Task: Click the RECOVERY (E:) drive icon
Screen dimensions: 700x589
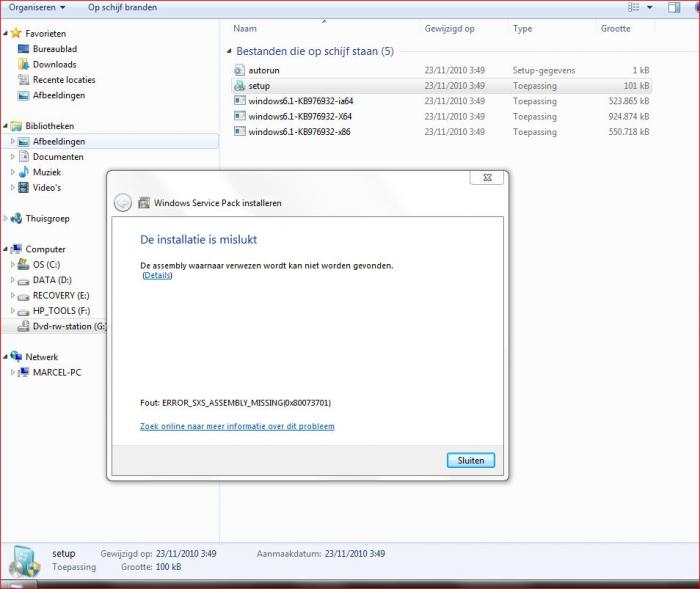Action: [x=24, y=296]
